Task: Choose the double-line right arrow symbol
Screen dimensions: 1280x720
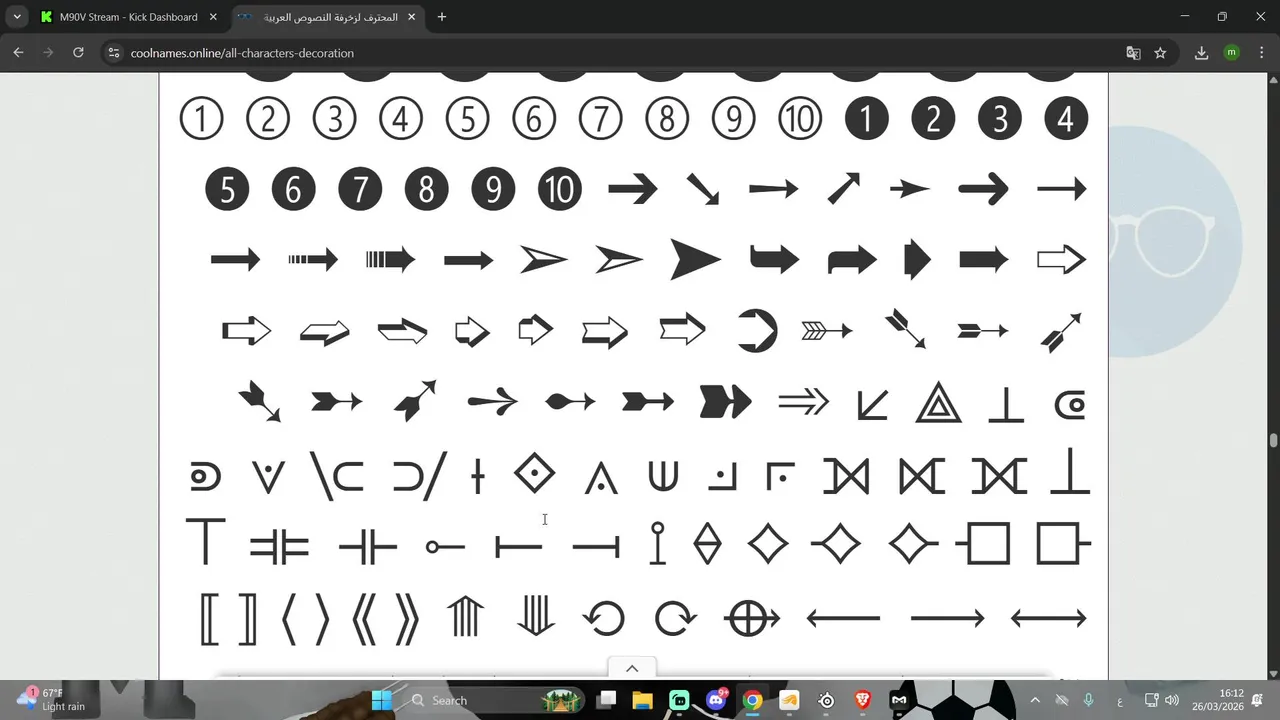Action: click(803, 402)
